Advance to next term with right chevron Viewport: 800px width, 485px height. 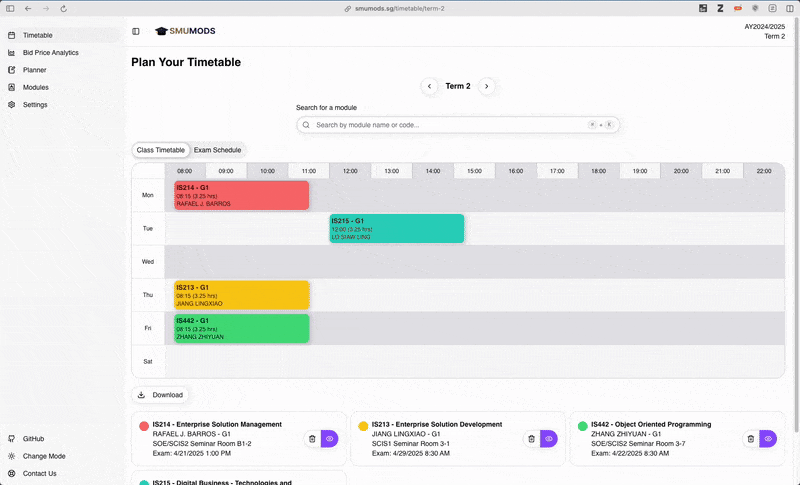point(487,86)
